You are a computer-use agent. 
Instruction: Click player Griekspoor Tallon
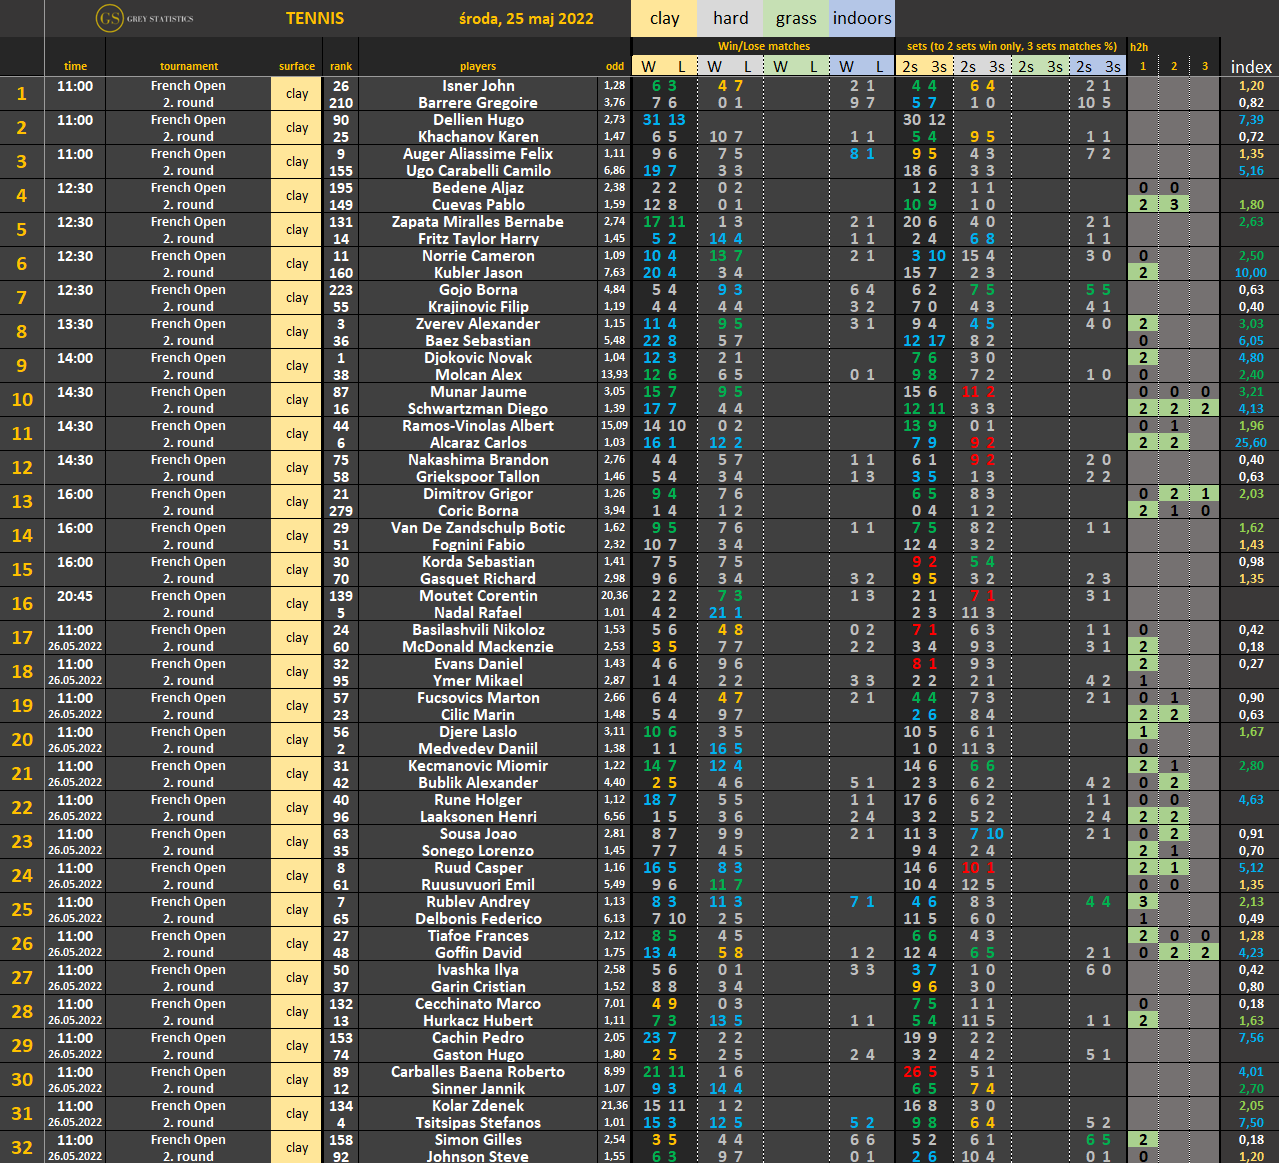478,477
